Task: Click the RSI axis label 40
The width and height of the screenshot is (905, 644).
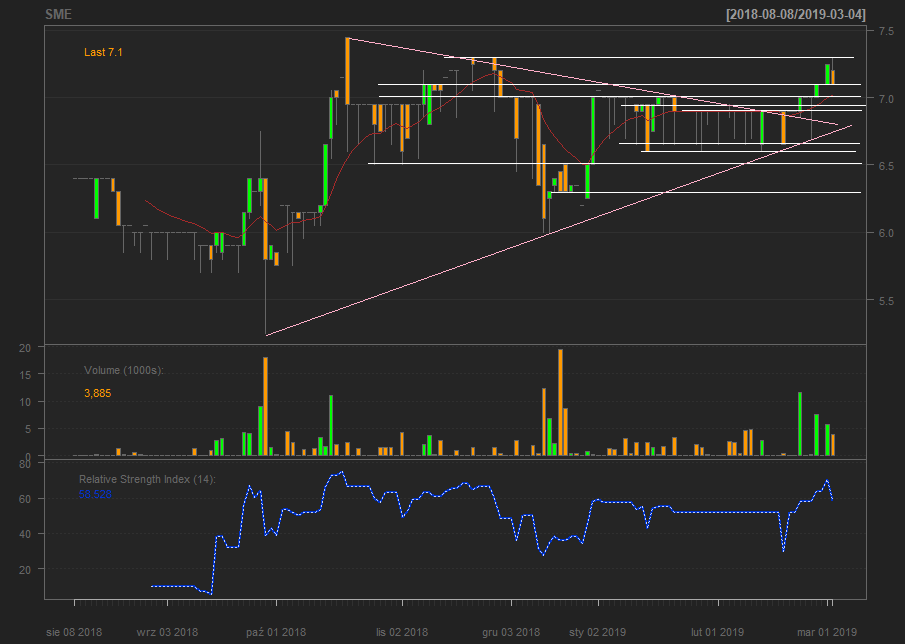Action: 25,534
